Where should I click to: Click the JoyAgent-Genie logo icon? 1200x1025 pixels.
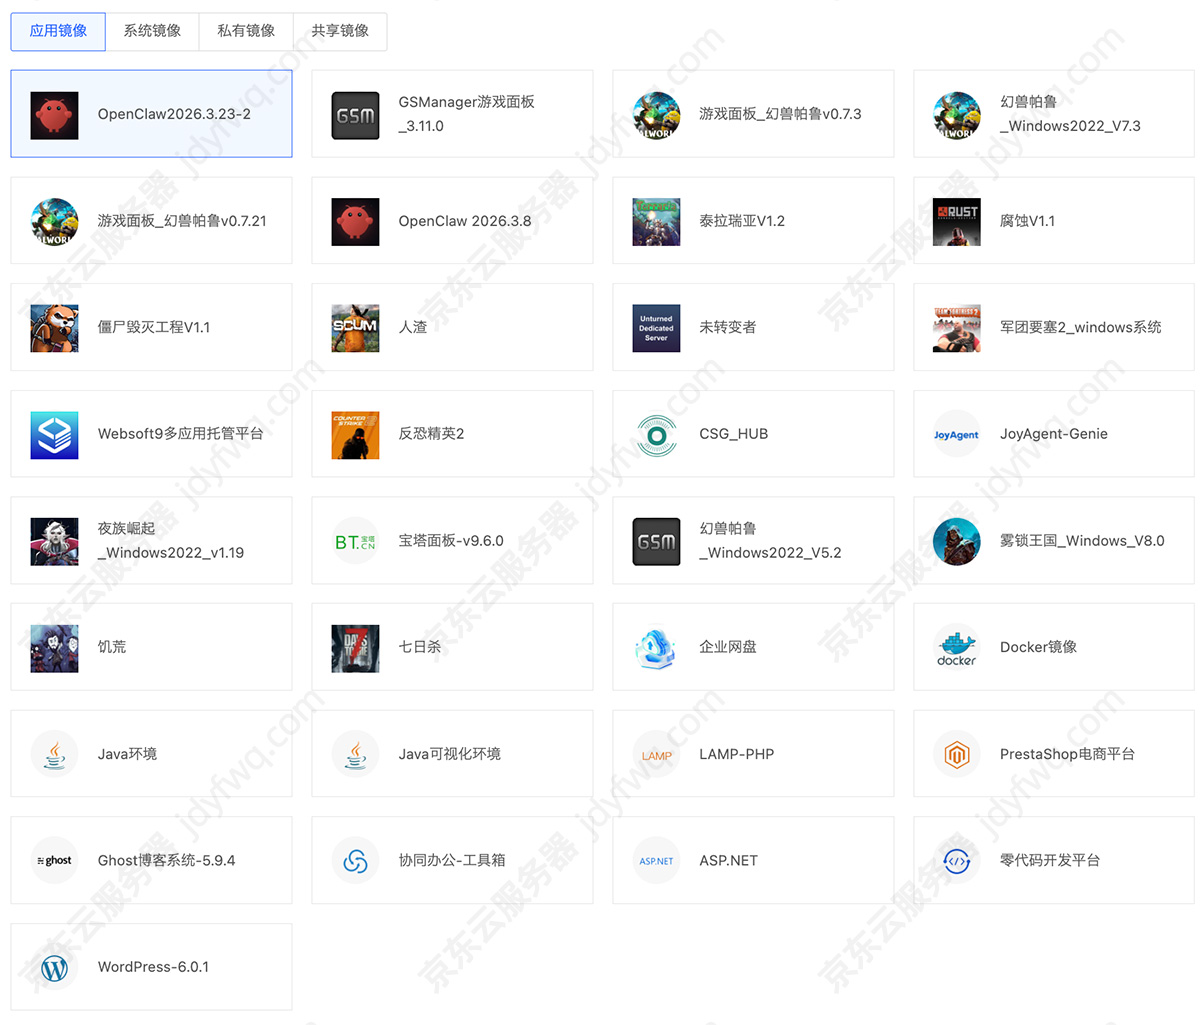click(x=956, y=434)
